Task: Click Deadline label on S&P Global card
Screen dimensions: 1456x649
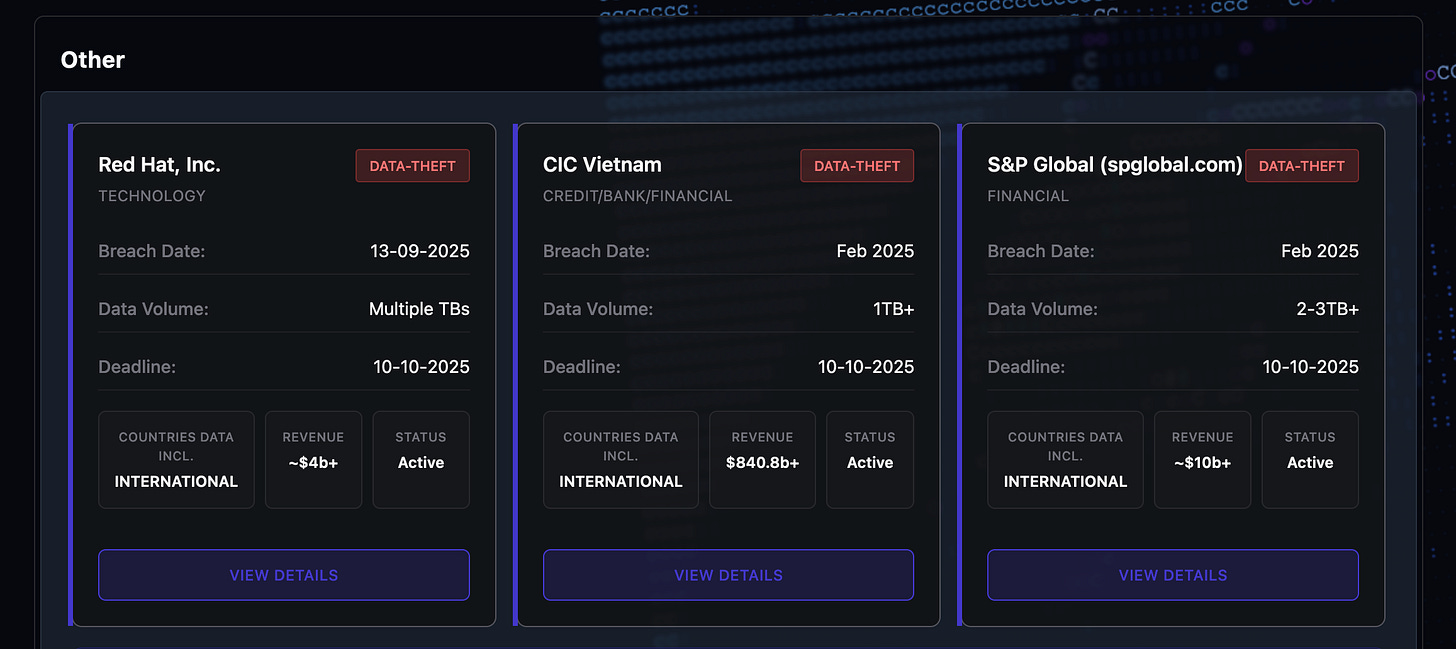Action: pyautogui.click(x=1026, y=367)
